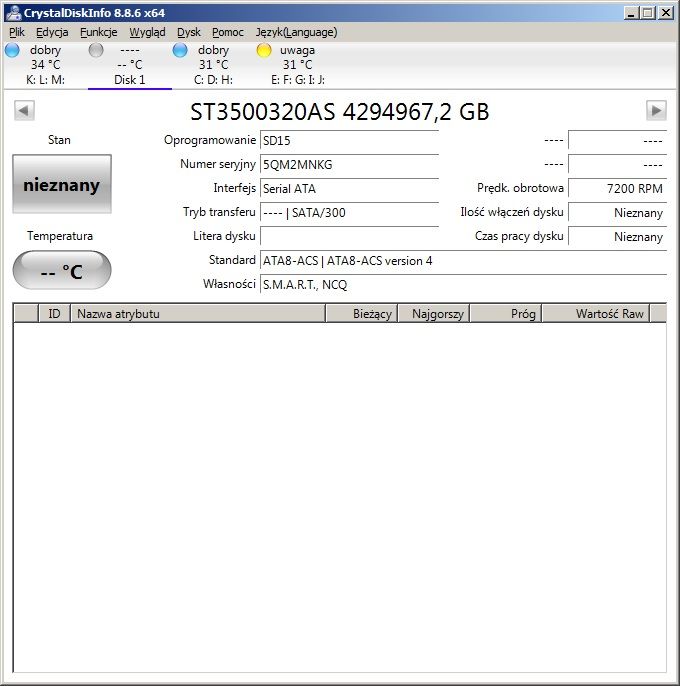
Task: Open the Edycja menu
Action: point(52,32)
